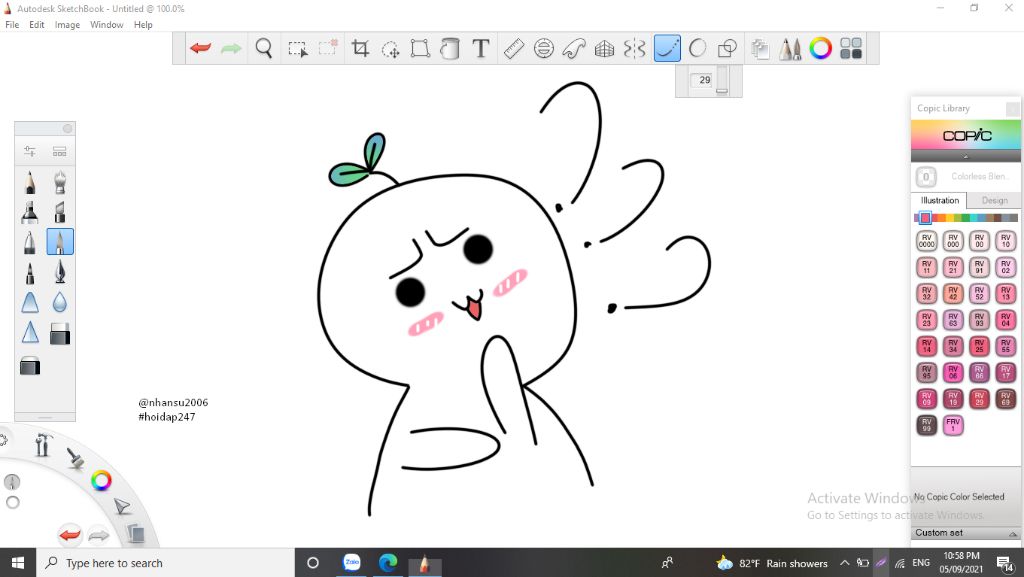Click the Copic color family strip

click(965, 218)
